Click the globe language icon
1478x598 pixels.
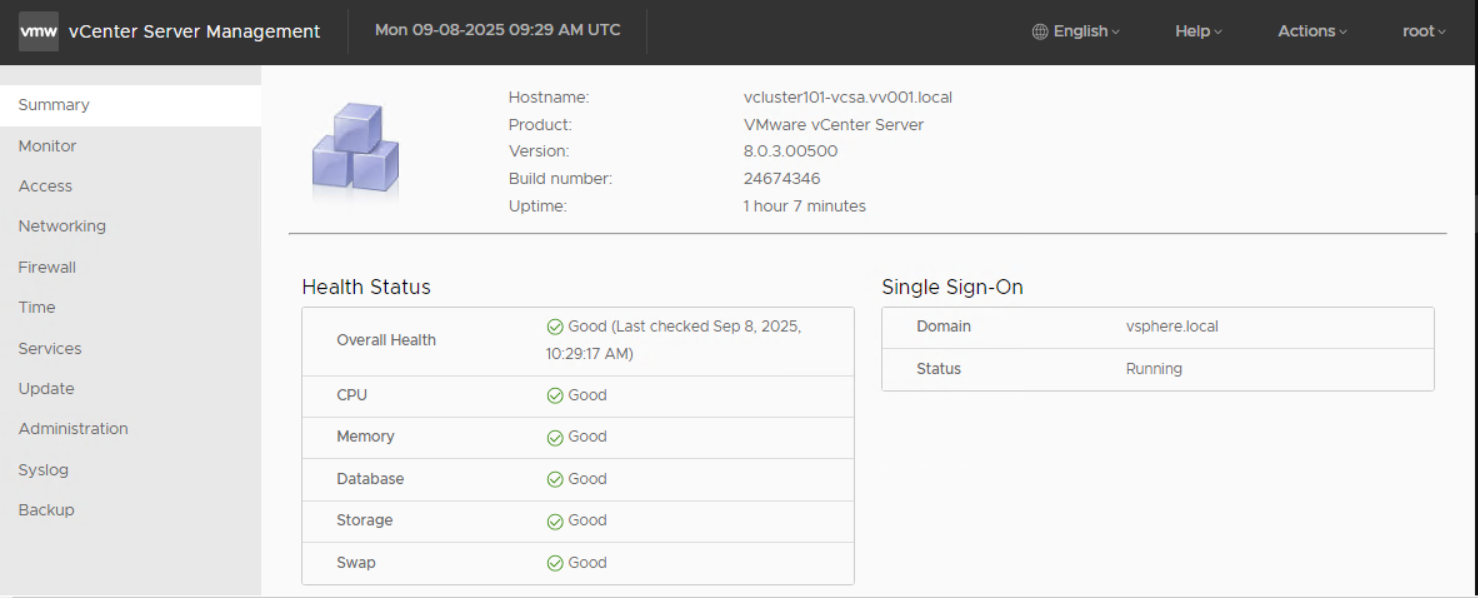(x=1040, y=32)
